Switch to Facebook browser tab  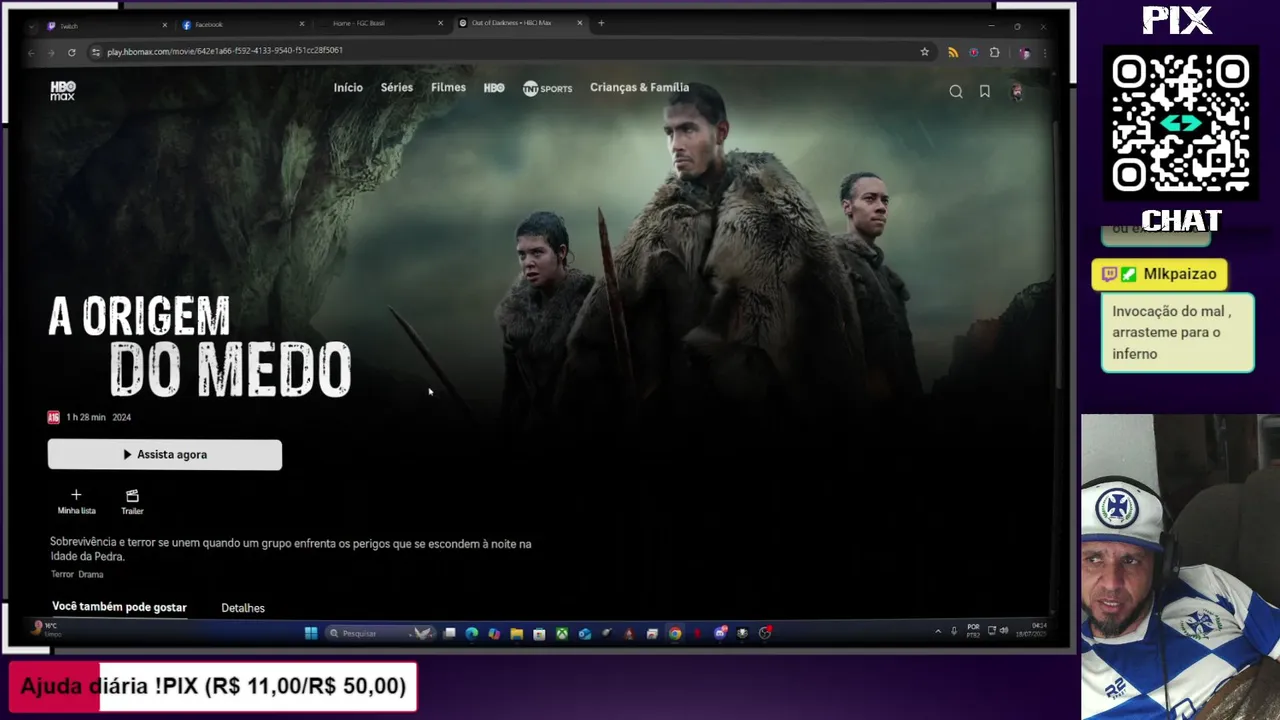point(242,24)
